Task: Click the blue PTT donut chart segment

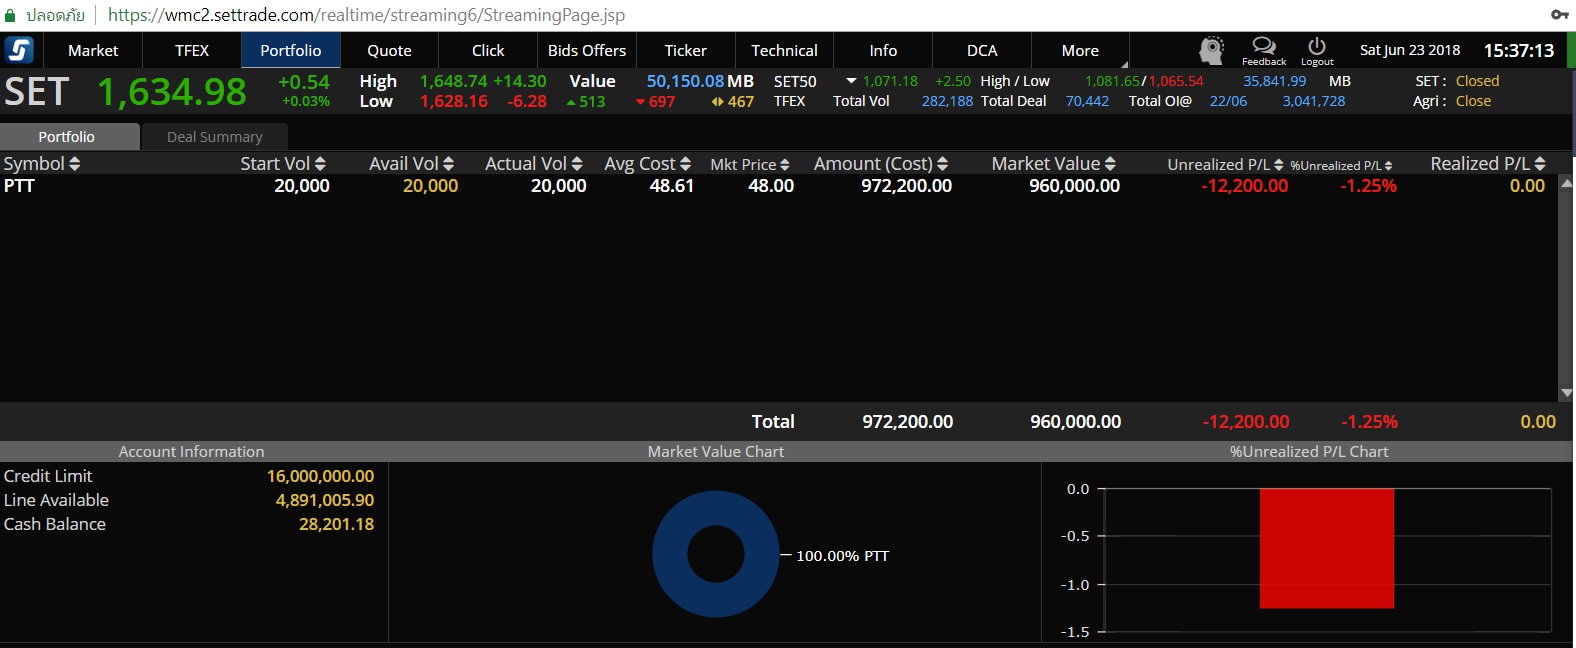Action: point(668,554)
